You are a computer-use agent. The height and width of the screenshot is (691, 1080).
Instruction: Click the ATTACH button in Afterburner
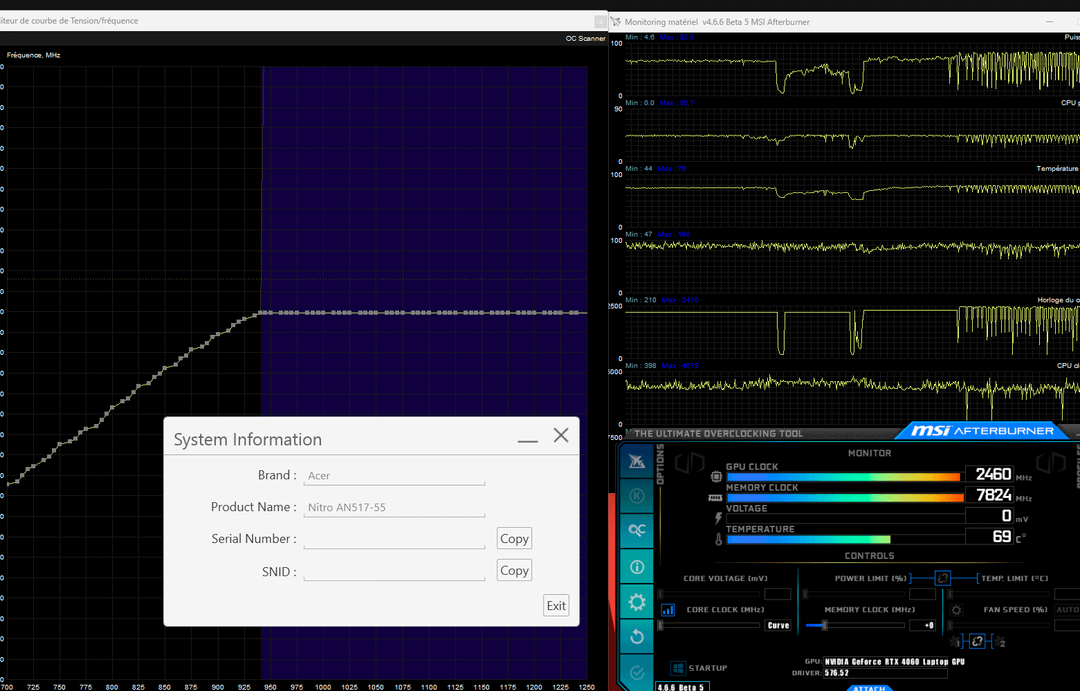tap(869, 688)
